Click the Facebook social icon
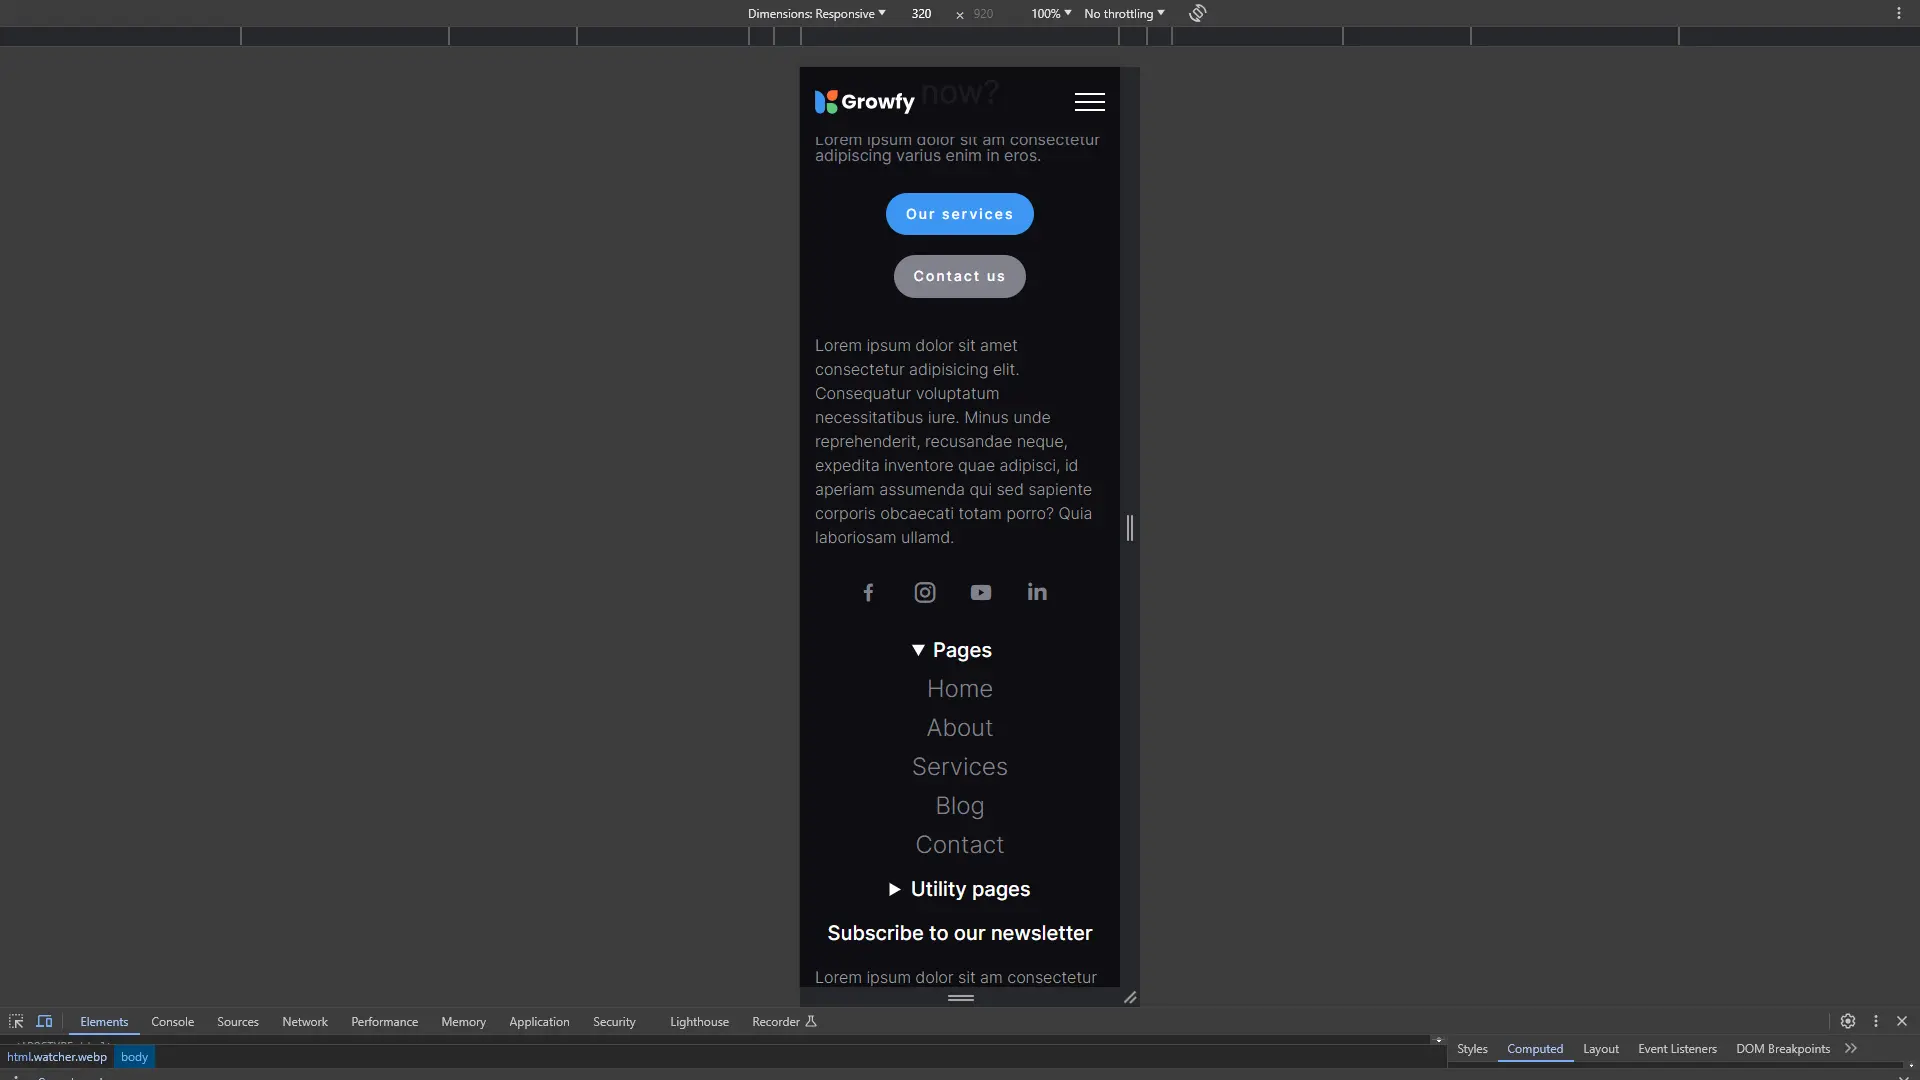 pyautogui.click(x=869, y=592)
